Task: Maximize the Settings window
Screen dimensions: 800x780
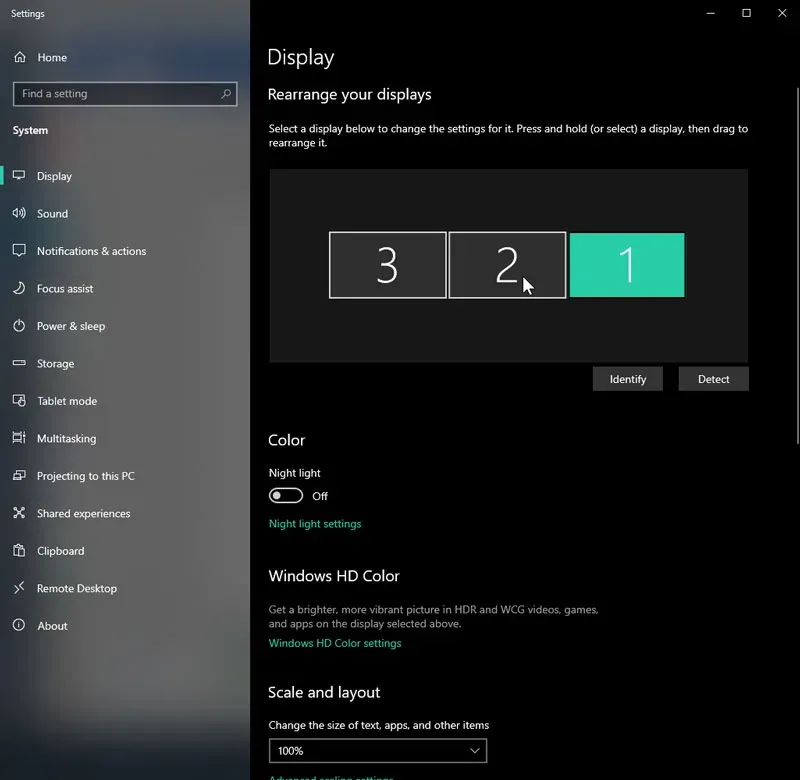Action: pos(746,13)
